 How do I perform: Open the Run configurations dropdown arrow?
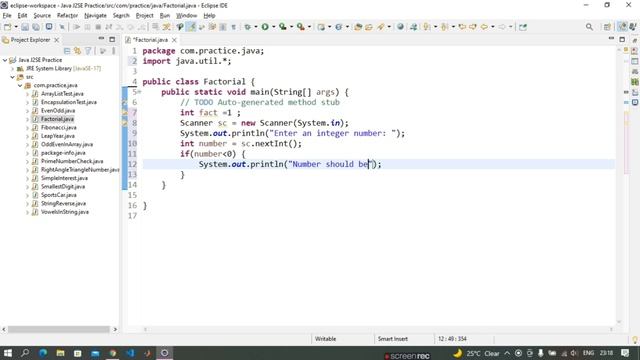tap(273, 27)
